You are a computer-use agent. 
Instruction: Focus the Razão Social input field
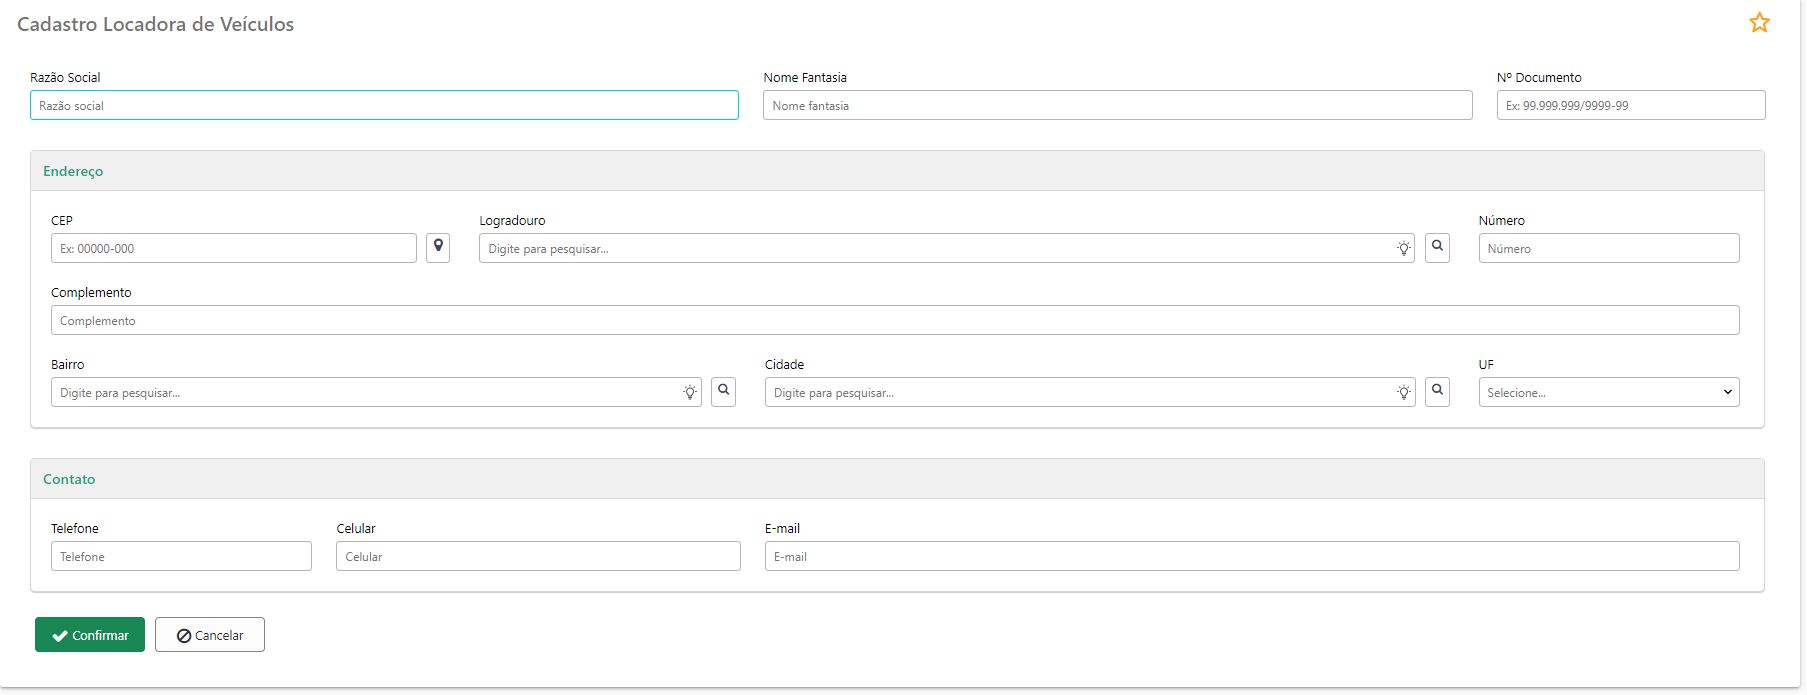384,105
